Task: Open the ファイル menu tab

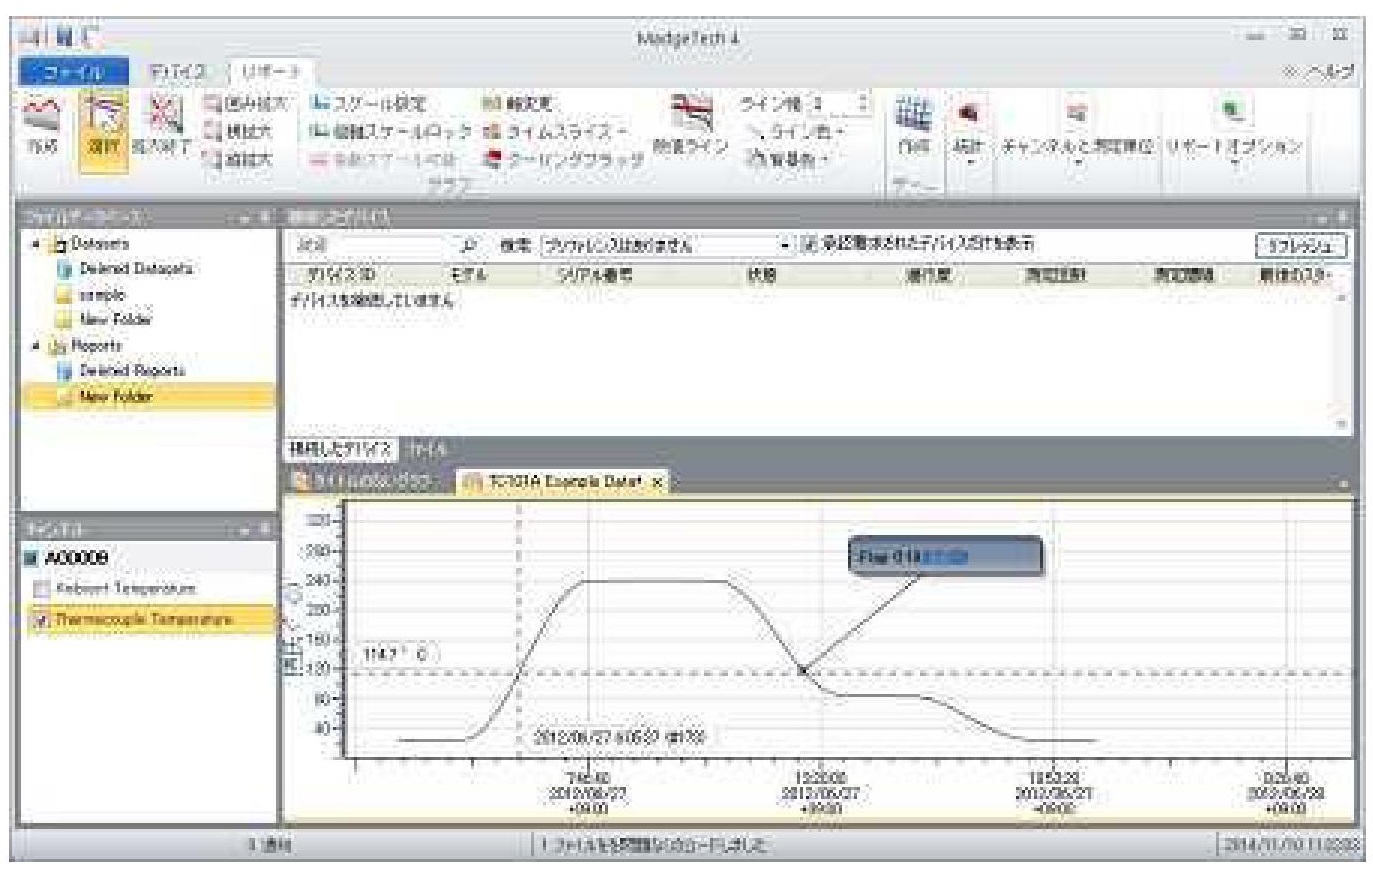Action: [74, 72]
